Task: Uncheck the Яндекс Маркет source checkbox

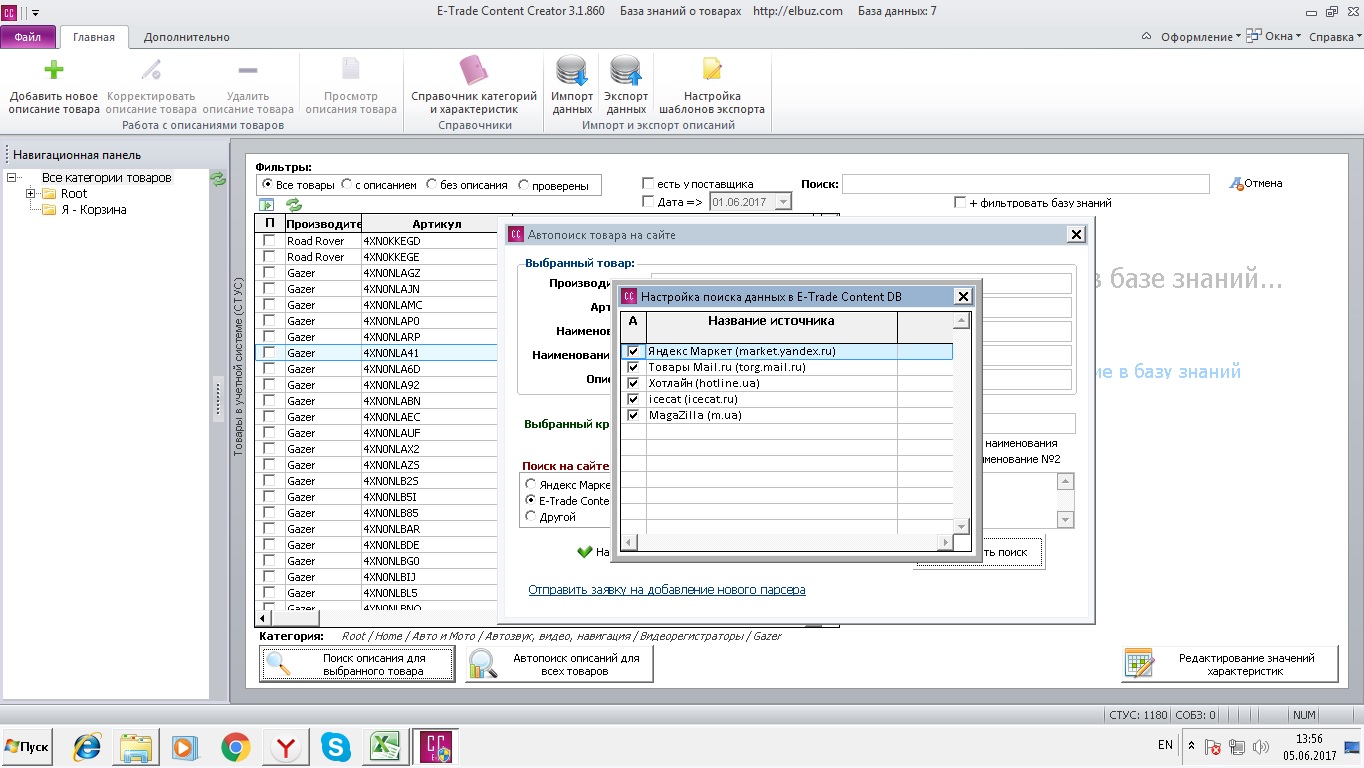Action: pyautogui.click(x=633, y=352)
